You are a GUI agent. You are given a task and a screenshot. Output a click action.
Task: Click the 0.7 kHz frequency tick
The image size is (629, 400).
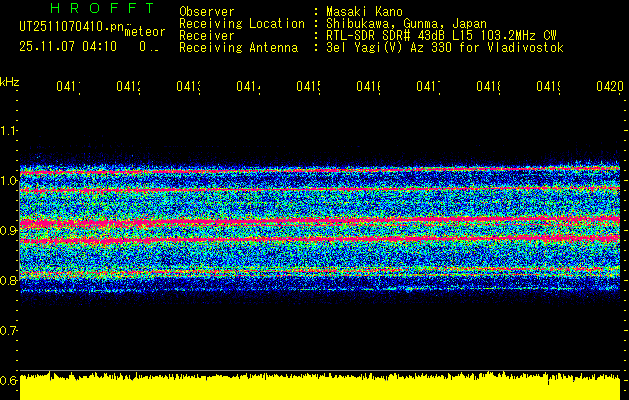(x=9, y=330)
